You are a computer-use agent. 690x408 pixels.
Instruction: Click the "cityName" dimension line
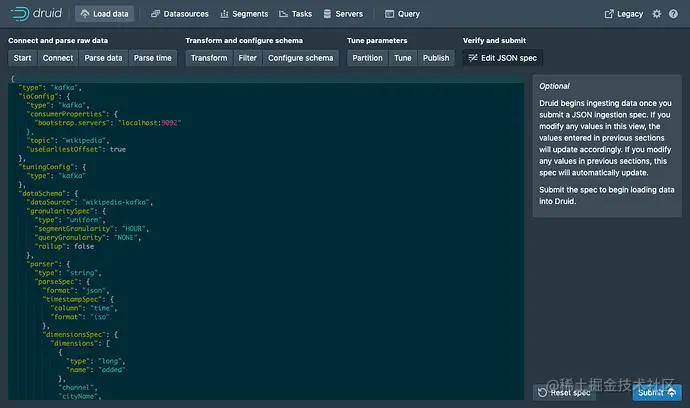pyautogui.click(x=80, y=396)
